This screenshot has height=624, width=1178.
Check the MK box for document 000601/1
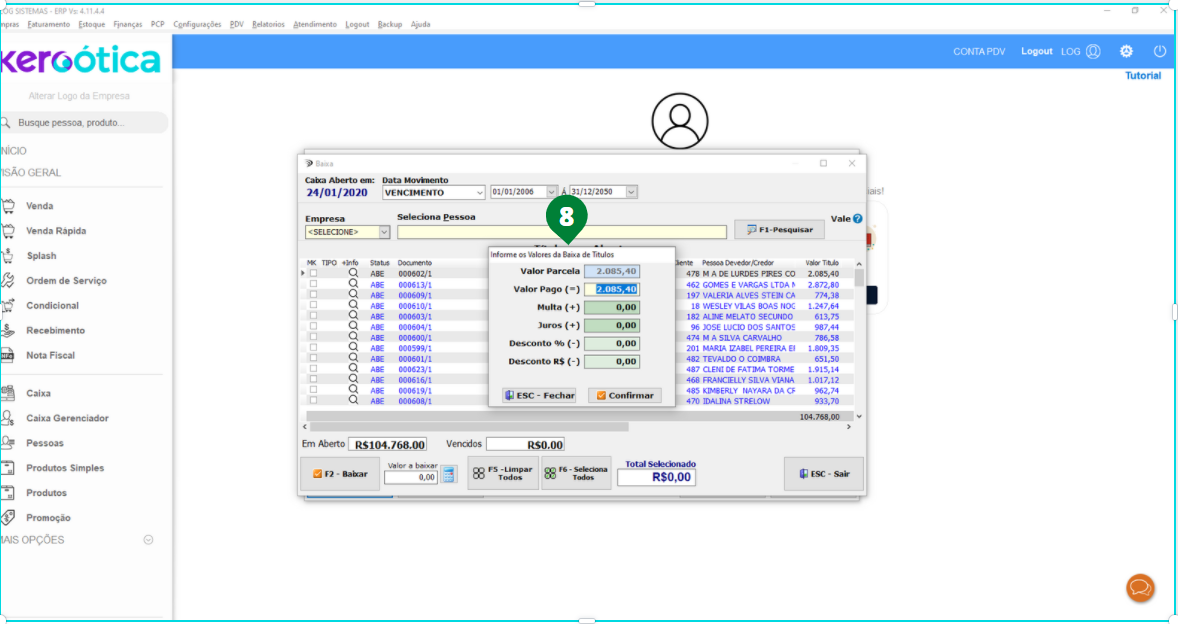(x=313, y=358)
